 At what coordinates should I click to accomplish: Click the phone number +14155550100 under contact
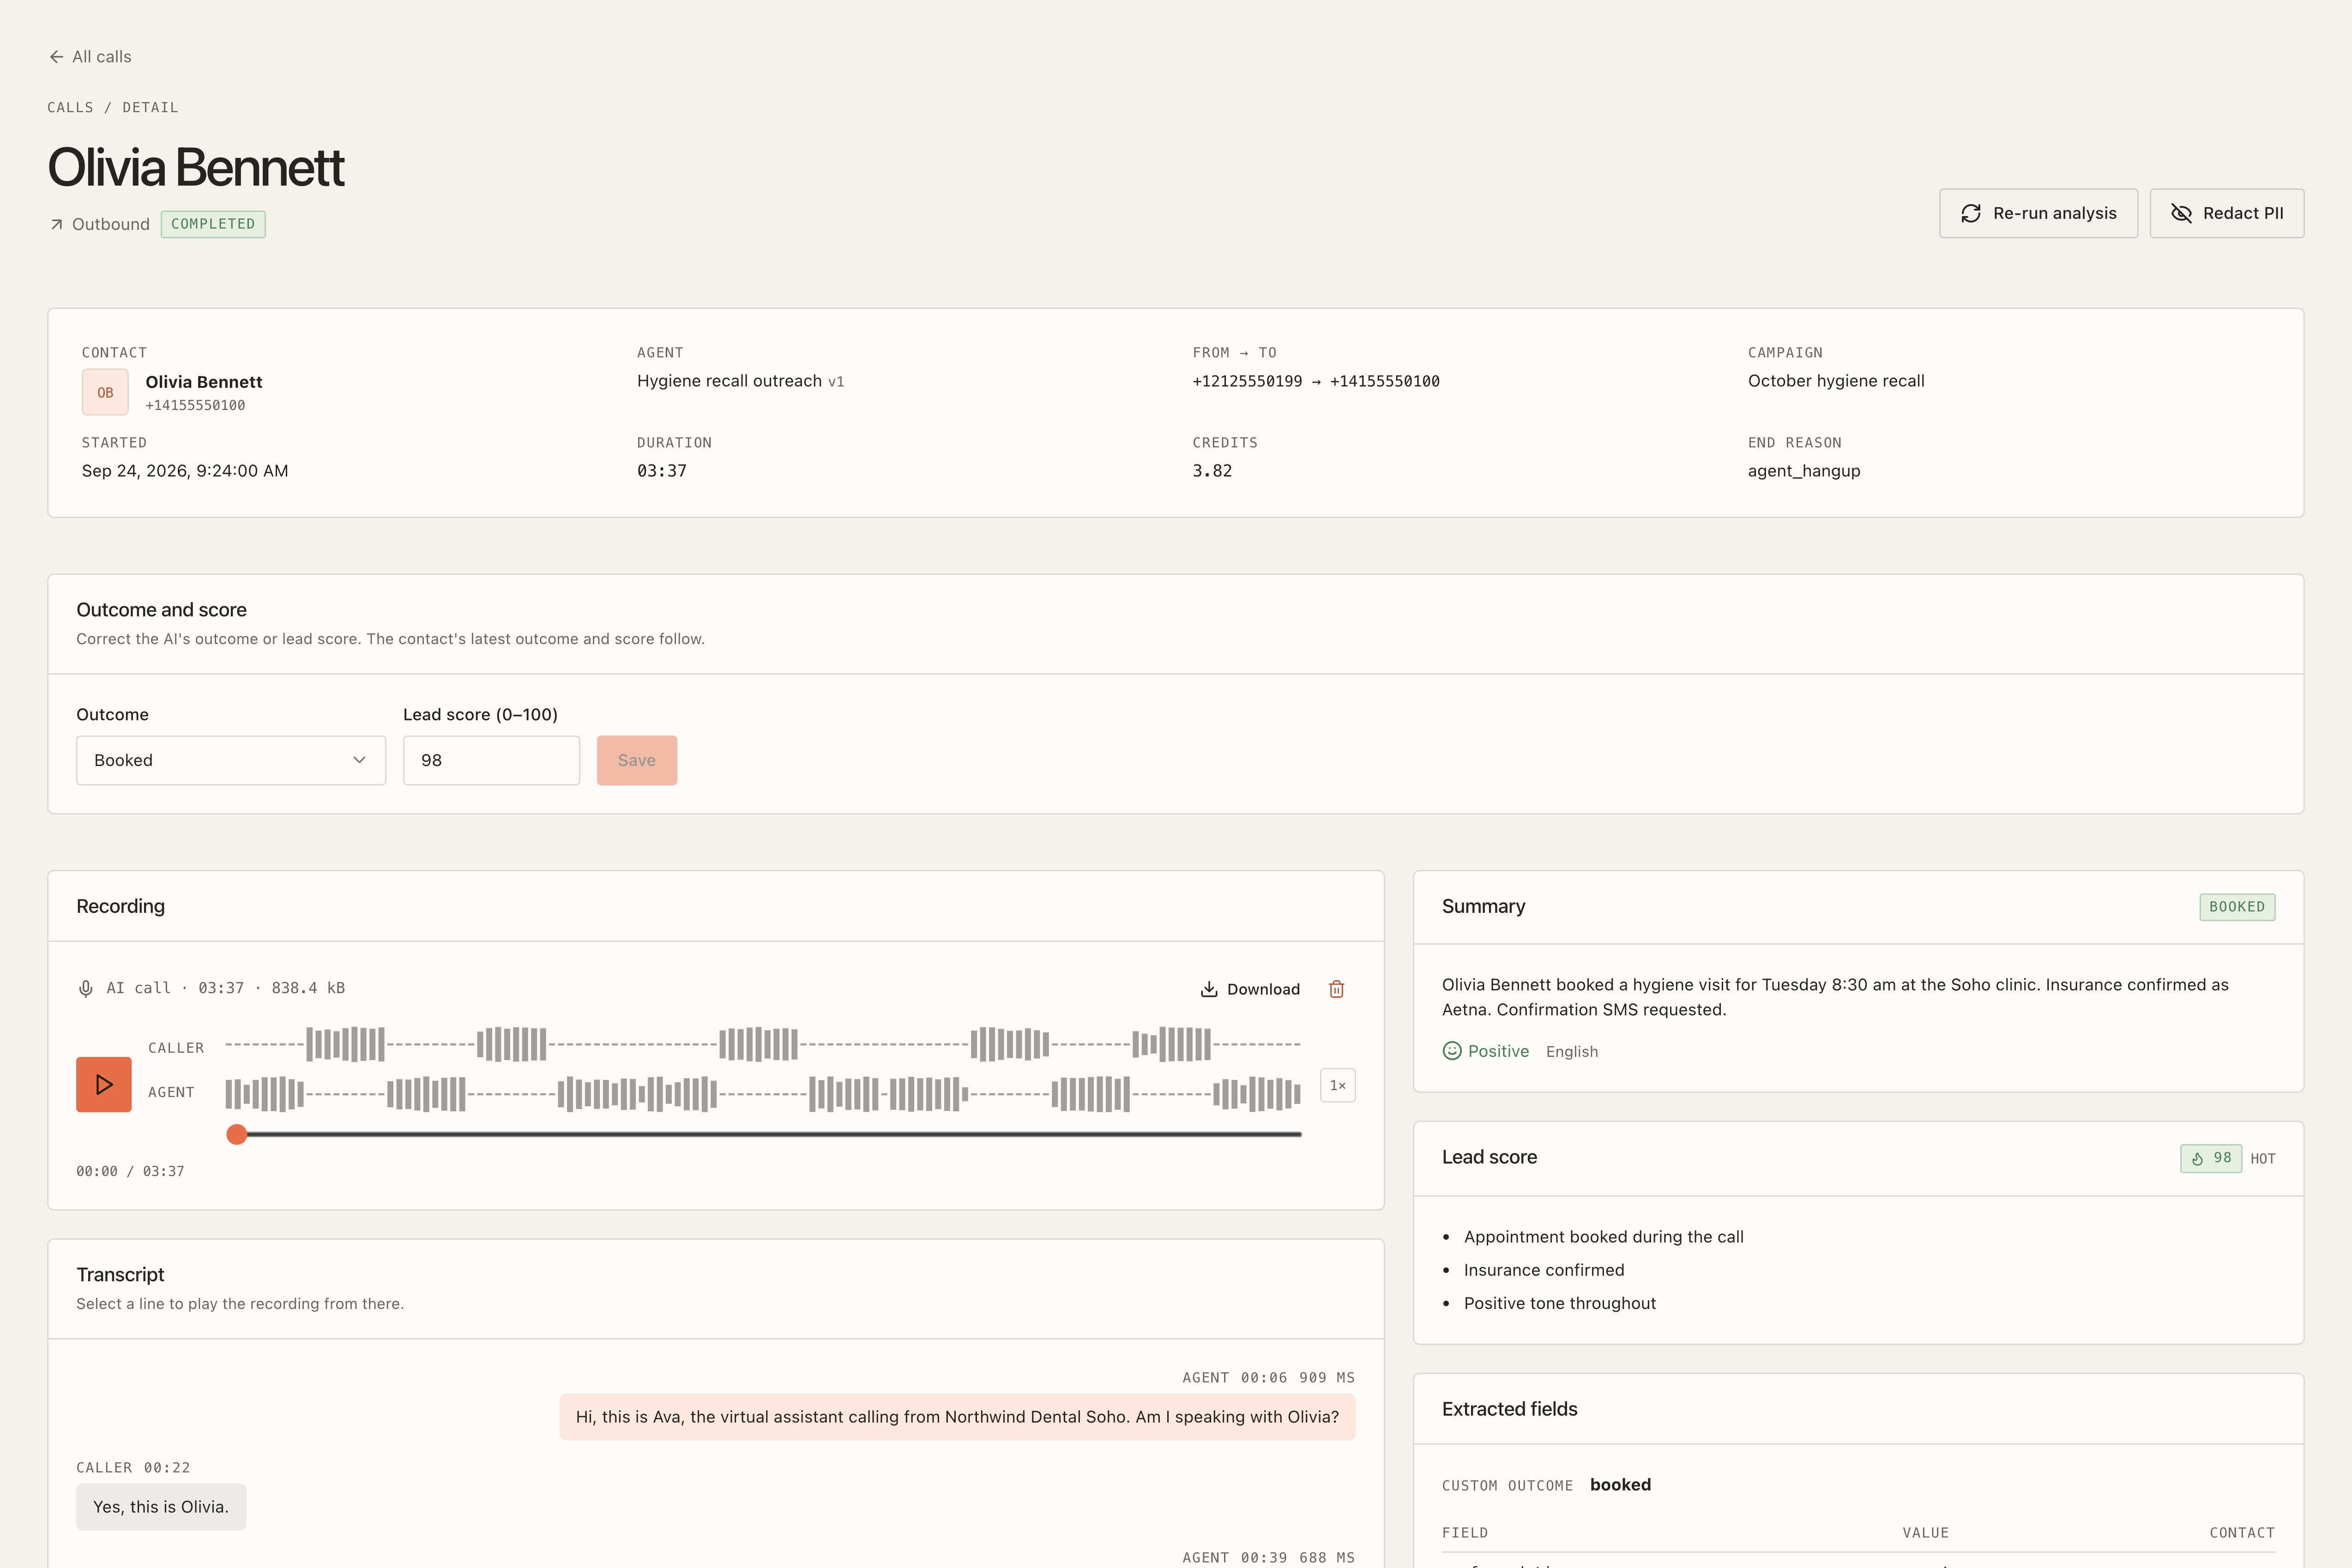(x=195, y=405)
